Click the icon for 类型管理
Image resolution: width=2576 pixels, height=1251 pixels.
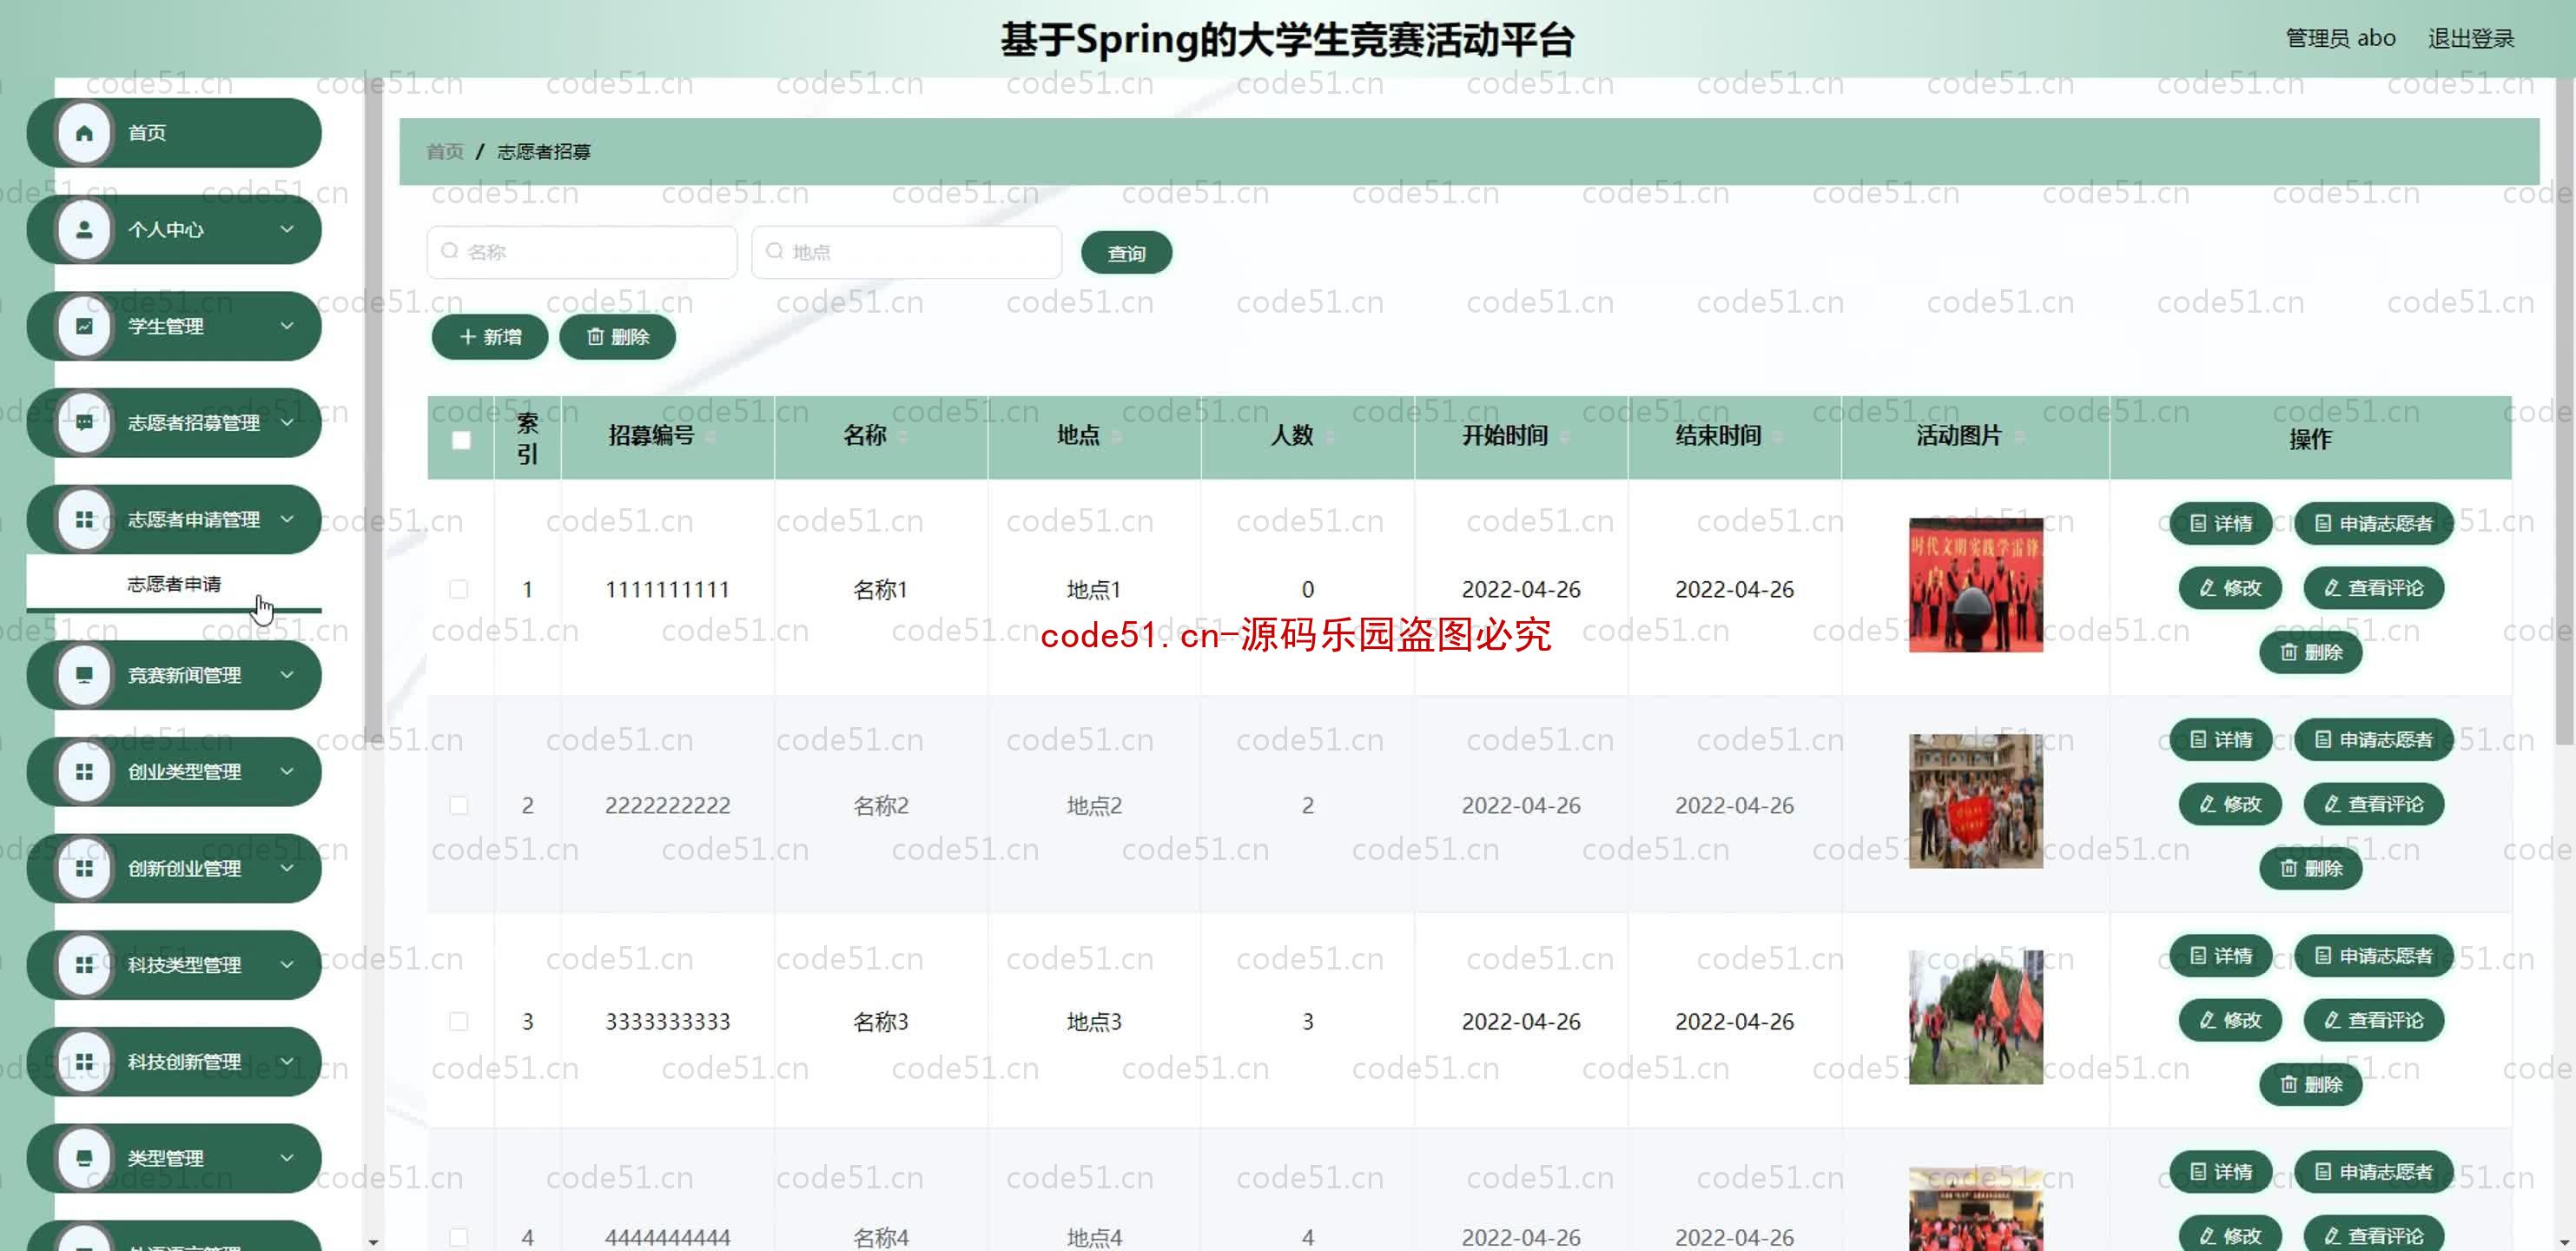coord(84,1158)
